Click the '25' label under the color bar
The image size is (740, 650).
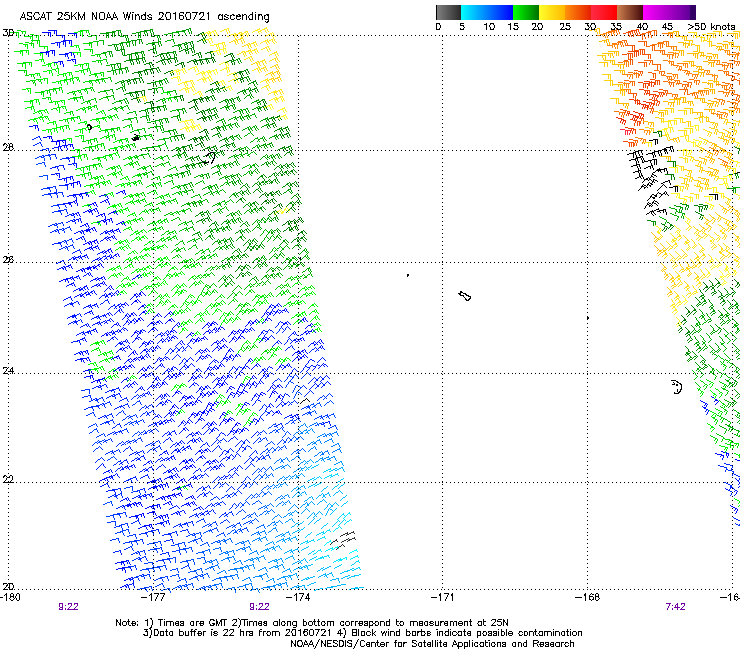coord(565,26)
